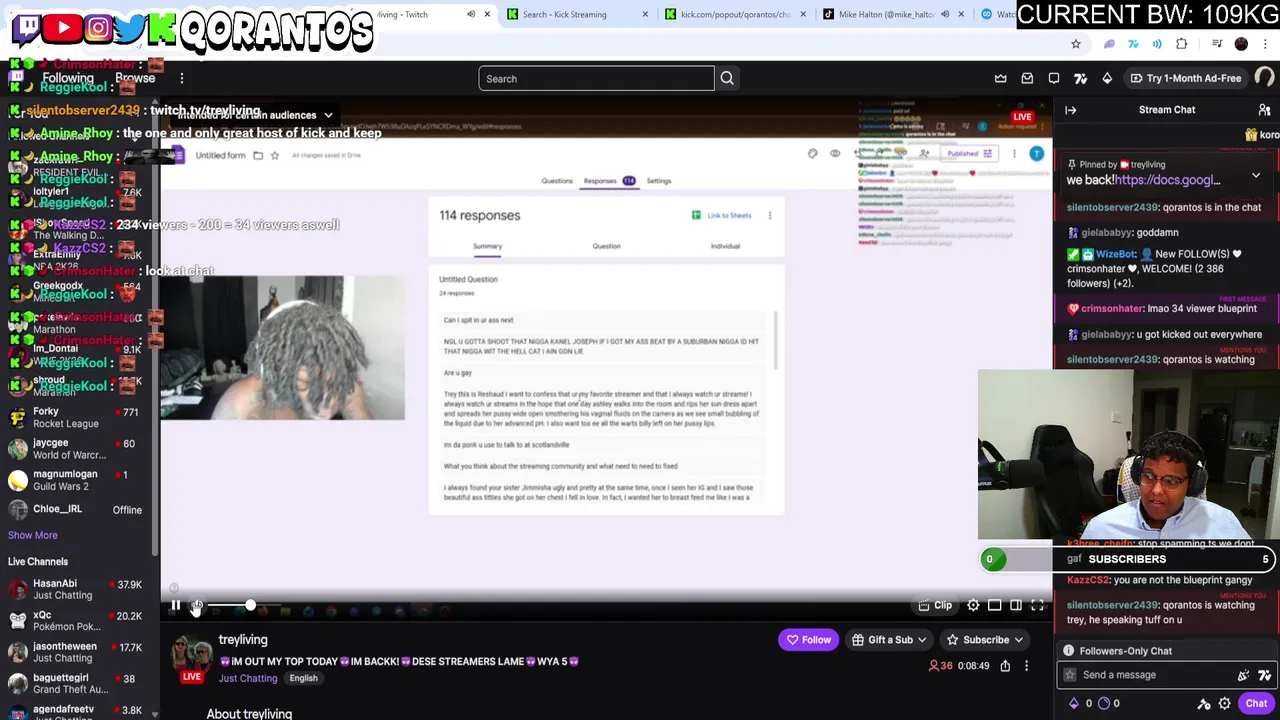1280x720 pixels.
Task: Click the Bits balance icon under chat
Action: [x=1074, y=704]
